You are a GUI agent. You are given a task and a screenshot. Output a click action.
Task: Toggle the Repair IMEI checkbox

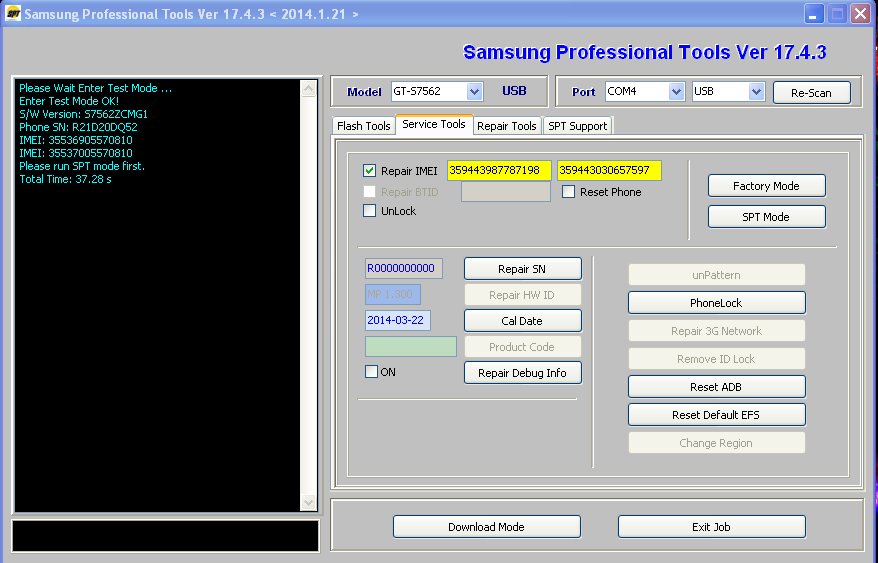coord(369,170)
